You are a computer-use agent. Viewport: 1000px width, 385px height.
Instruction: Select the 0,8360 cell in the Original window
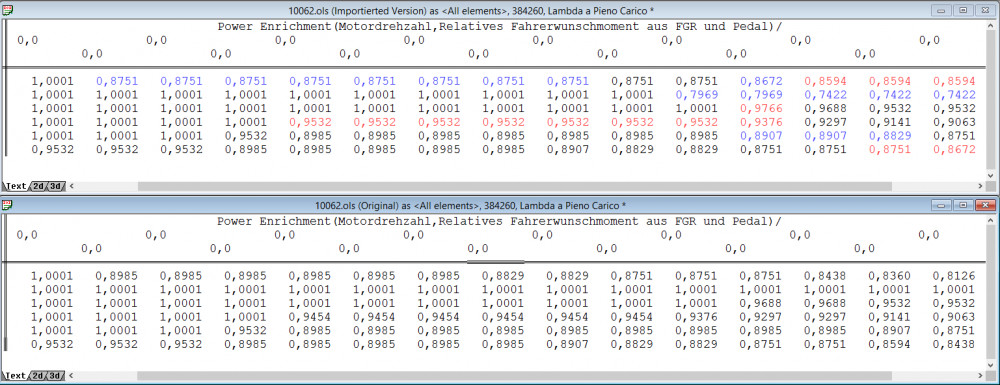coord(890,276)
